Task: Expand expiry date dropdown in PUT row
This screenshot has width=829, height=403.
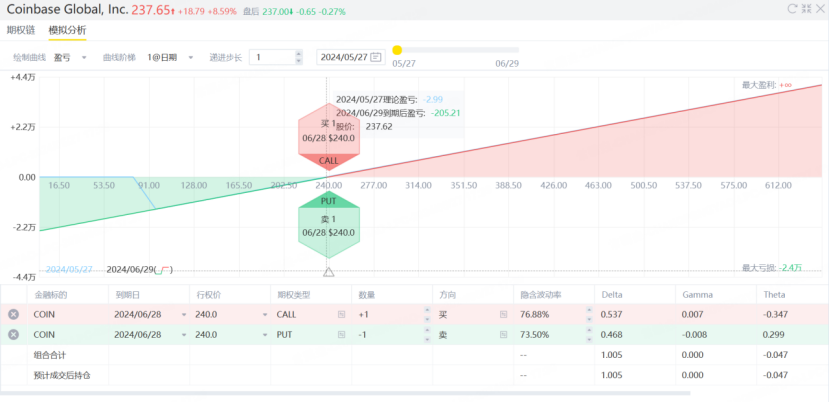Action: coord(184,335)
